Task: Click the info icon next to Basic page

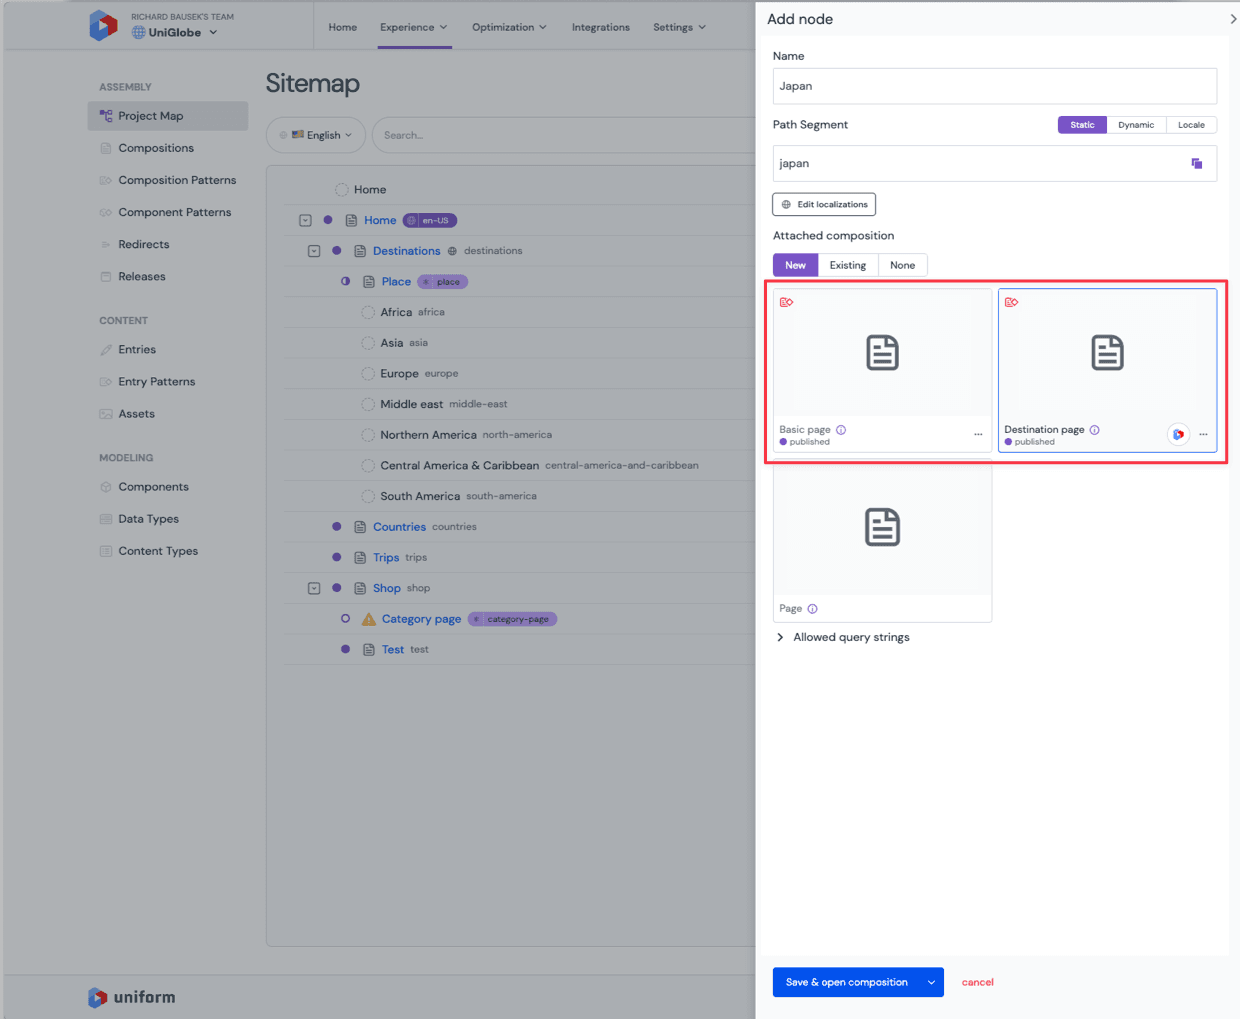Action: tap(841, 430)
